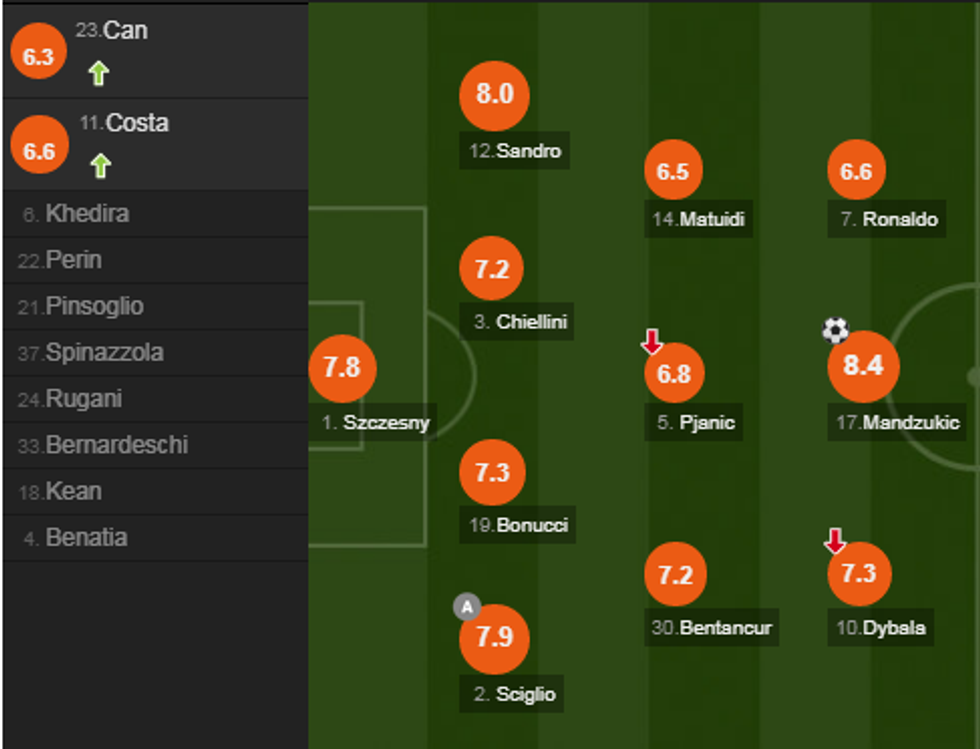This screenshot has height=749, width=980.
Task: Click the Bonucci name label
Action: click(x=519, y=525)
